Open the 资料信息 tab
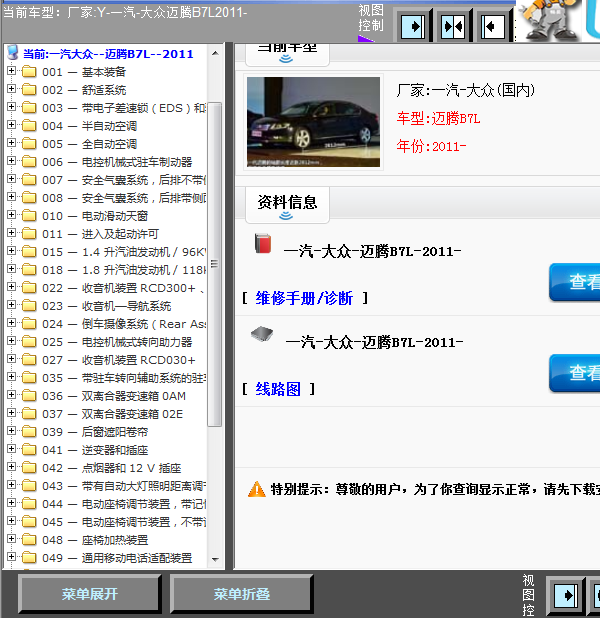The image size is (600, 618). [287, 205]
